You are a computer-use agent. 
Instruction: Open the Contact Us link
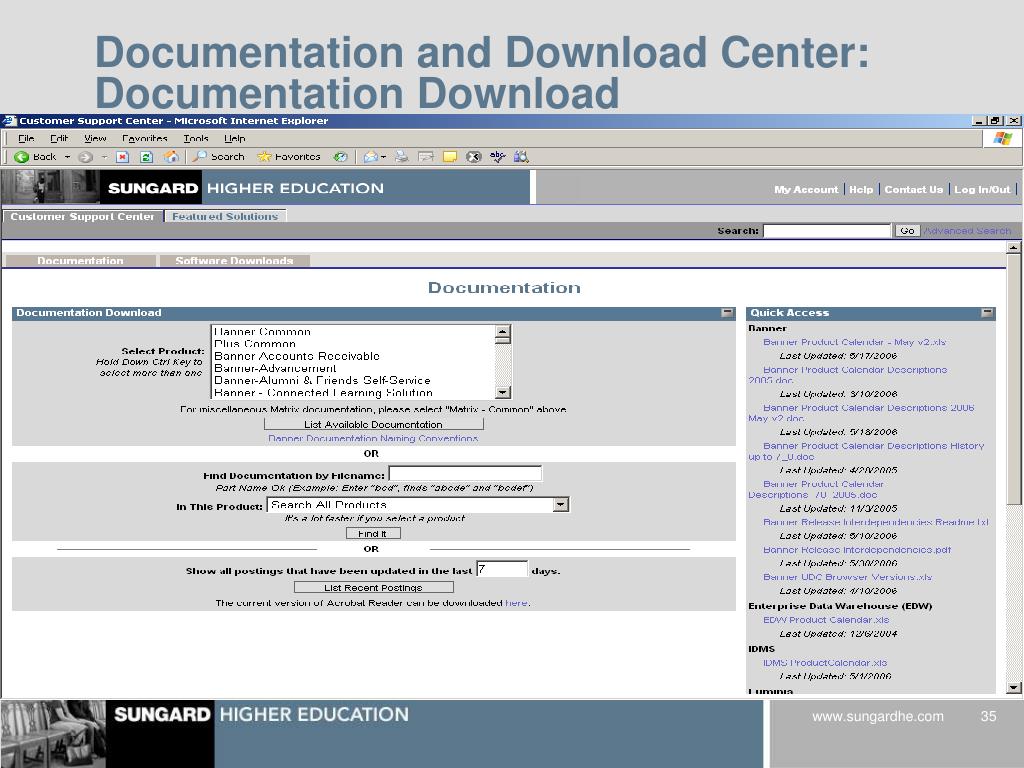pyautogui.click(x=914, y=189)
